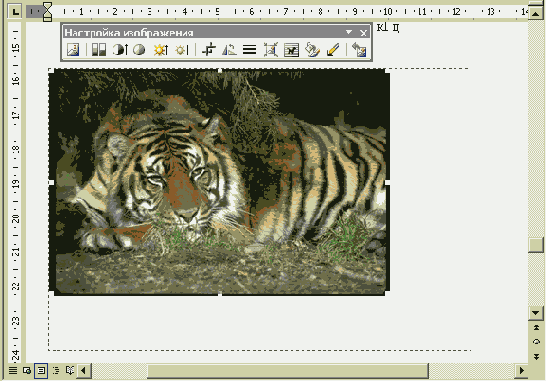Click the vertical scrollbar down arrow
The height and width of the screenshot is (381, 546).
[536, 312]
